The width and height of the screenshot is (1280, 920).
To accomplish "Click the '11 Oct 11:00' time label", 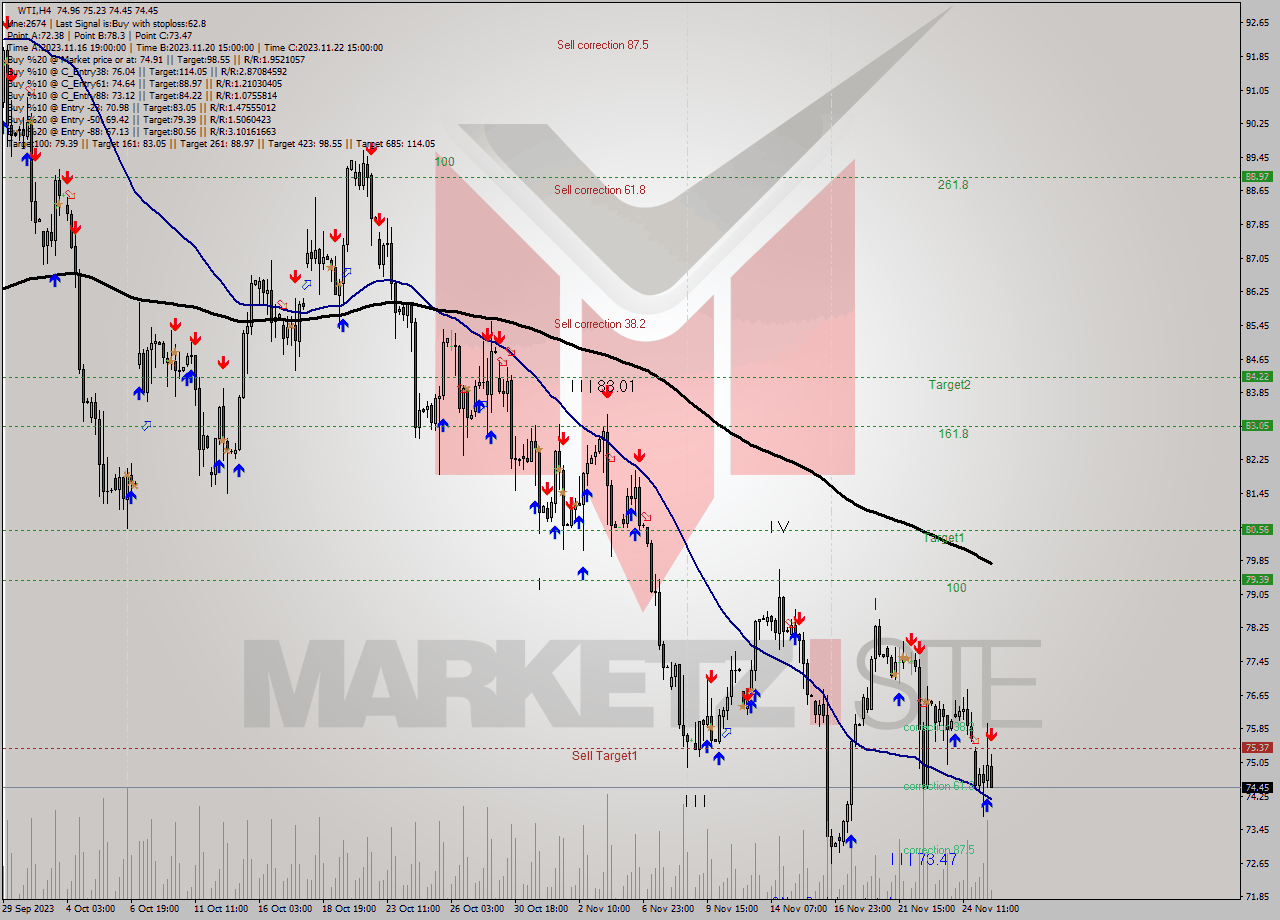I will (221, 909).
